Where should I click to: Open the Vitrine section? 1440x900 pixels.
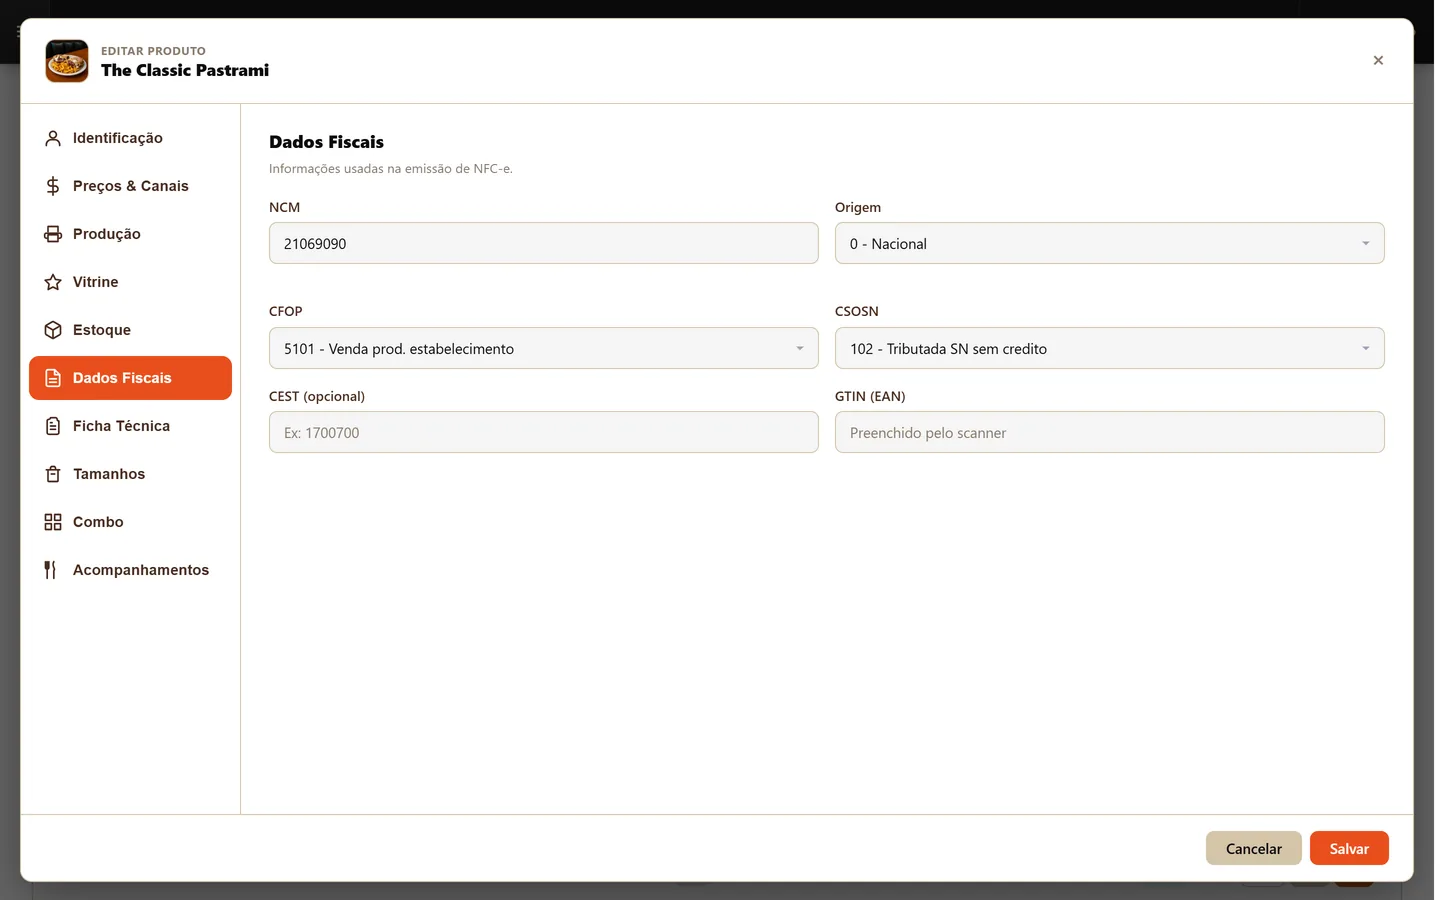coord(130,282)
